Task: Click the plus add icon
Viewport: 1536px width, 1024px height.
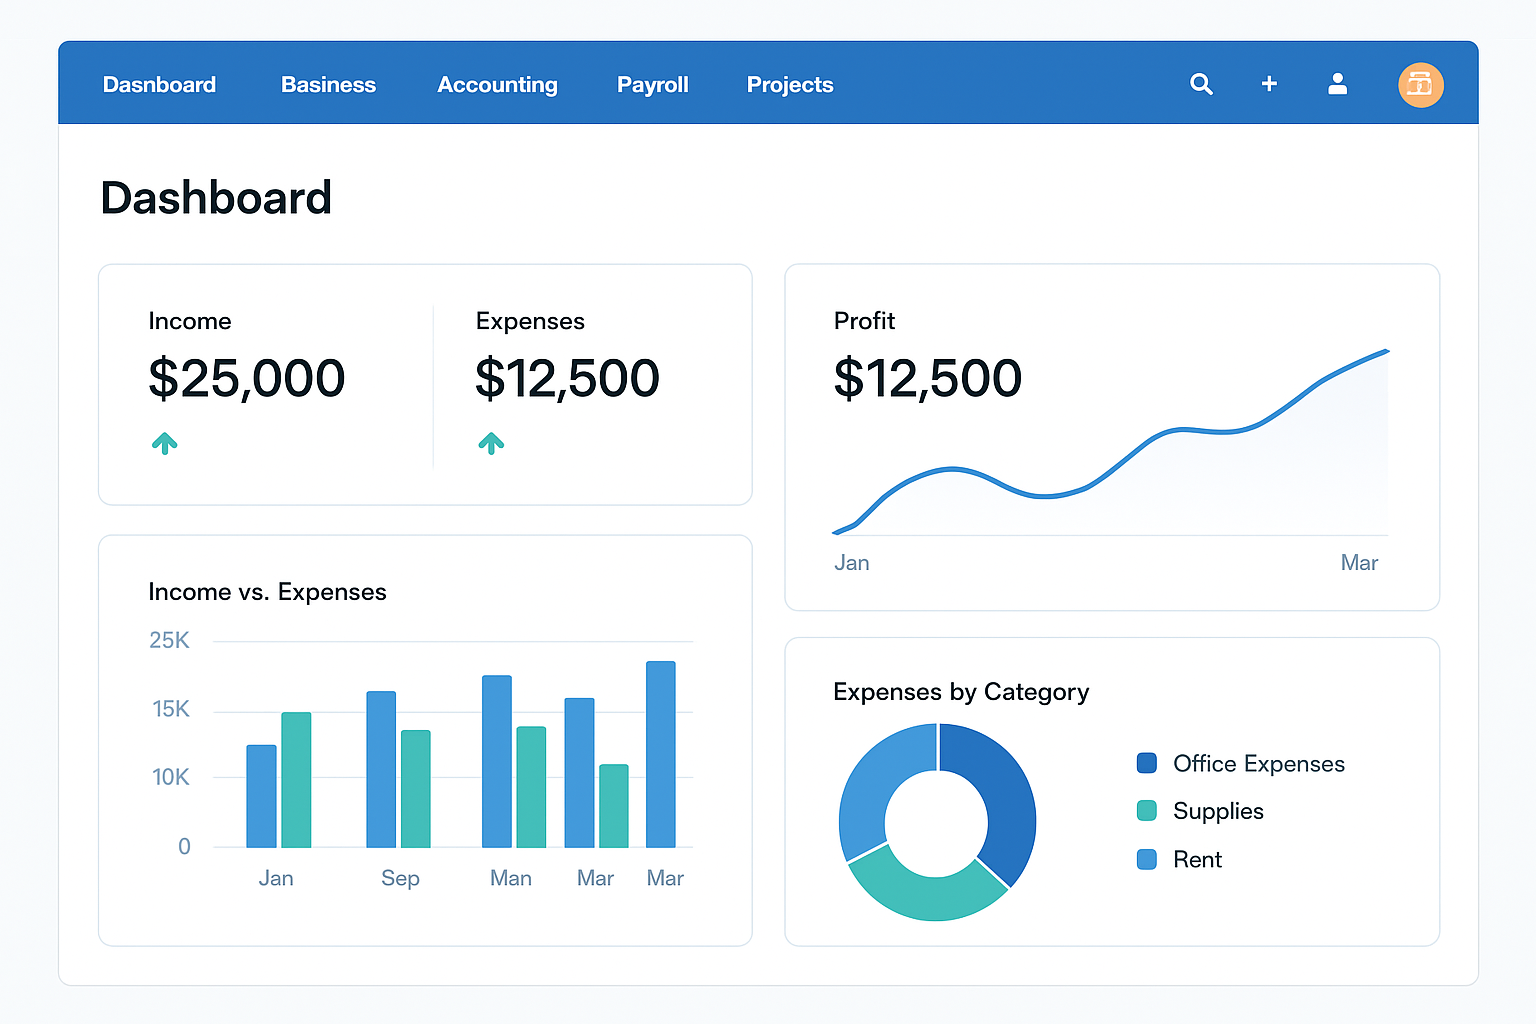Action: [x=1269, y=84]
